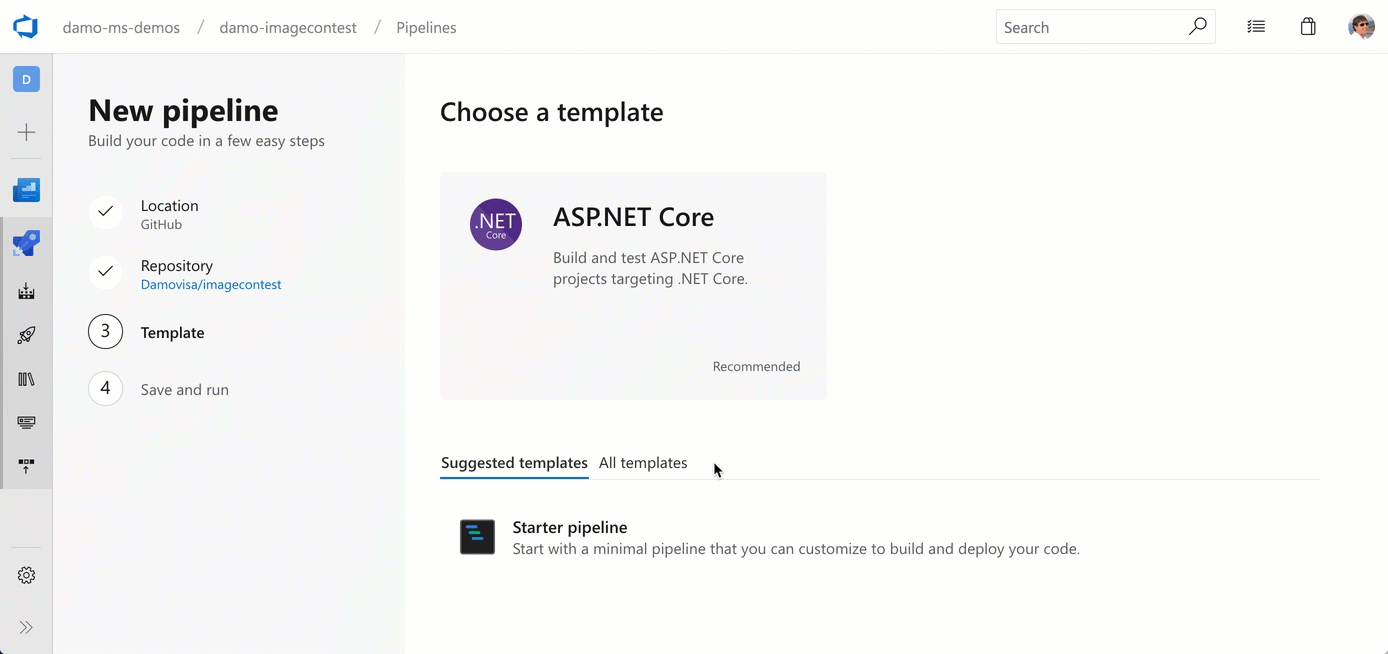Switch to the All templates tab
1388x654 pixels.
pyautogui.click(x=643, y=463)
